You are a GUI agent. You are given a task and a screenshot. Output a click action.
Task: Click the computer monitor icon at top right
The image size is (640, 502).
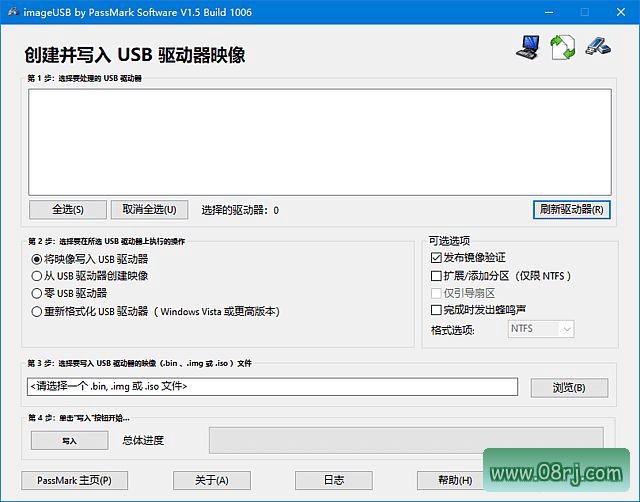coord(528,47)
